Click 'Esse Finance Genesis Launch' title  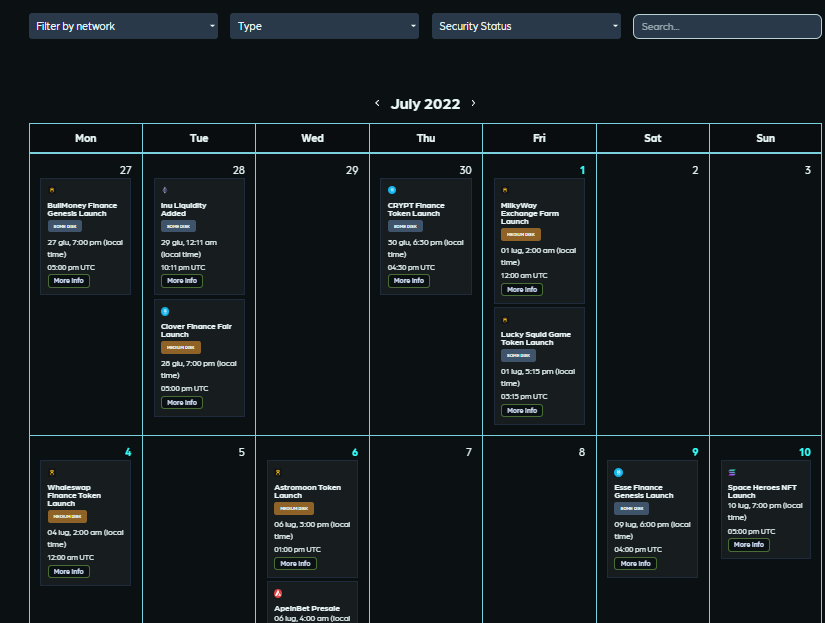tap(643, 491)
